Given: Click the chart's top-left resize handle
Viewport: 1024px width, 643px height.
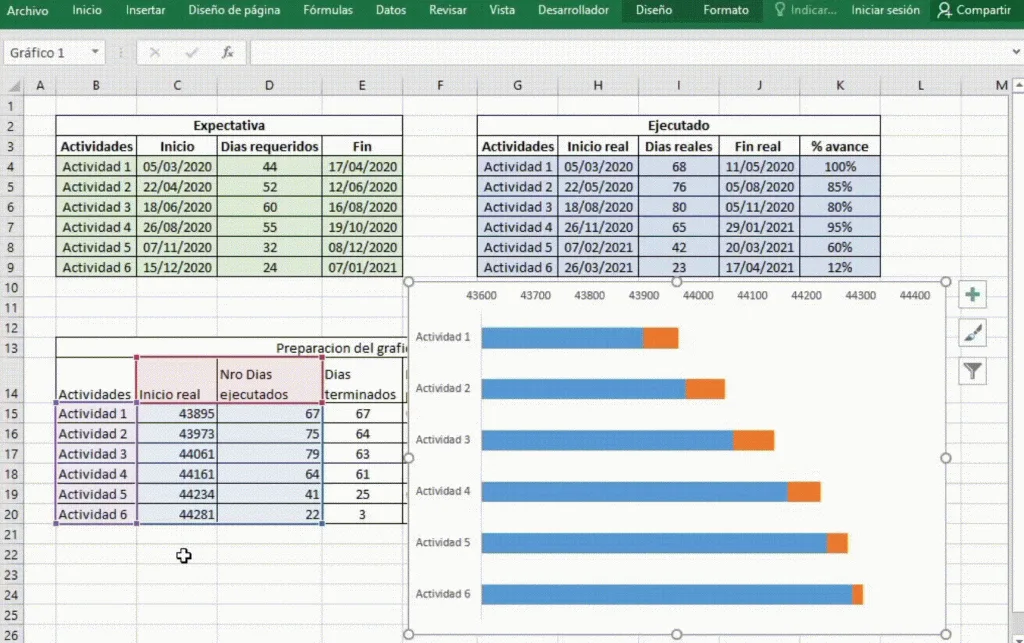Looking at the screenshot, I should point(409,282).
